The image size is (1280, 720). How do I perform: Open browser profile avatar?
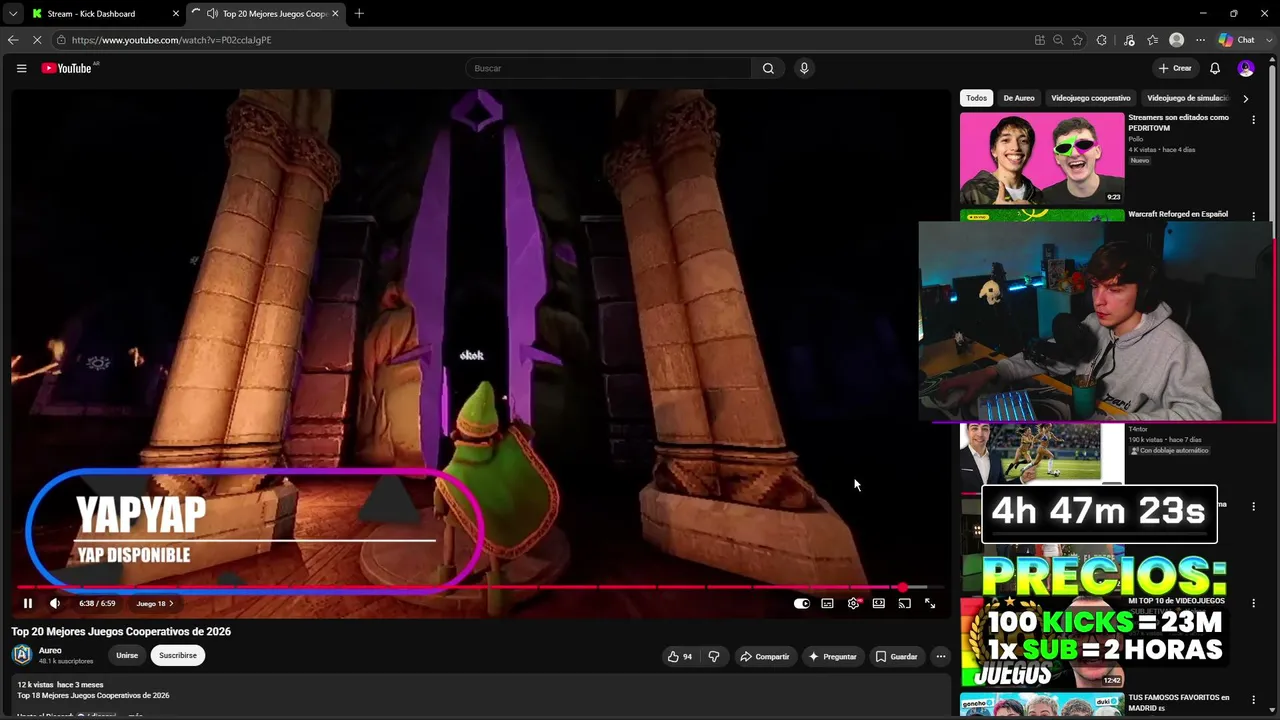1177,40
